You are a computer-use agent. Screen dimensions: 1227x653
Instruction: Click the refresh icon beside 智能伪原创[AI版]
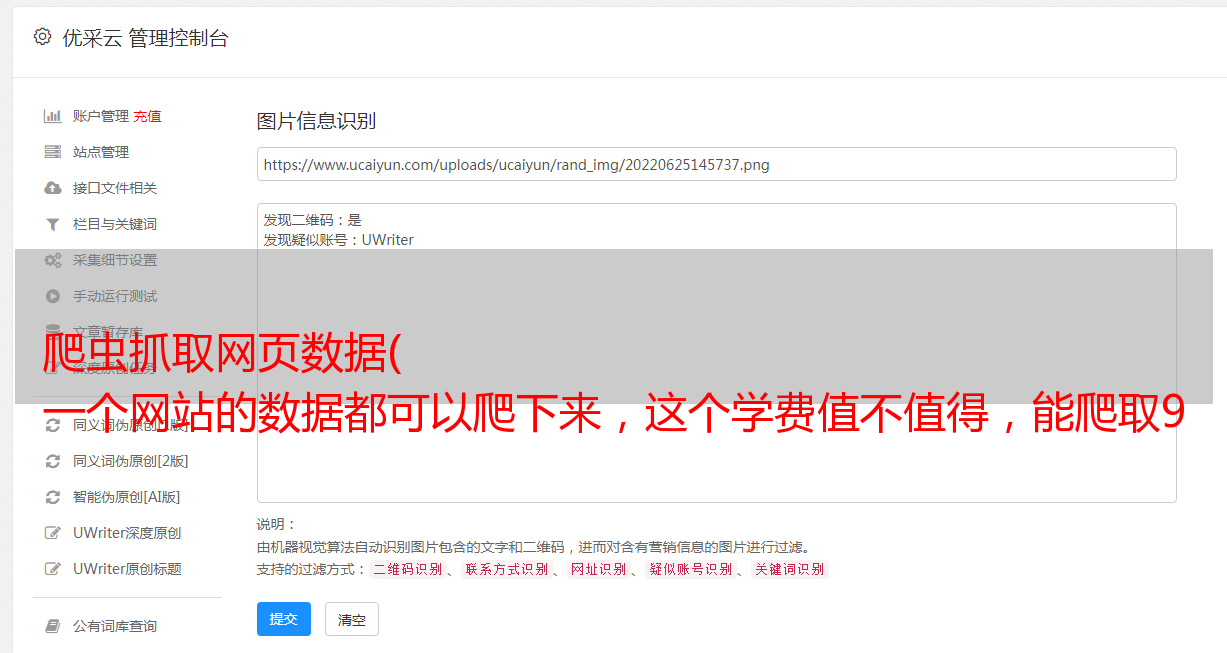53,497
